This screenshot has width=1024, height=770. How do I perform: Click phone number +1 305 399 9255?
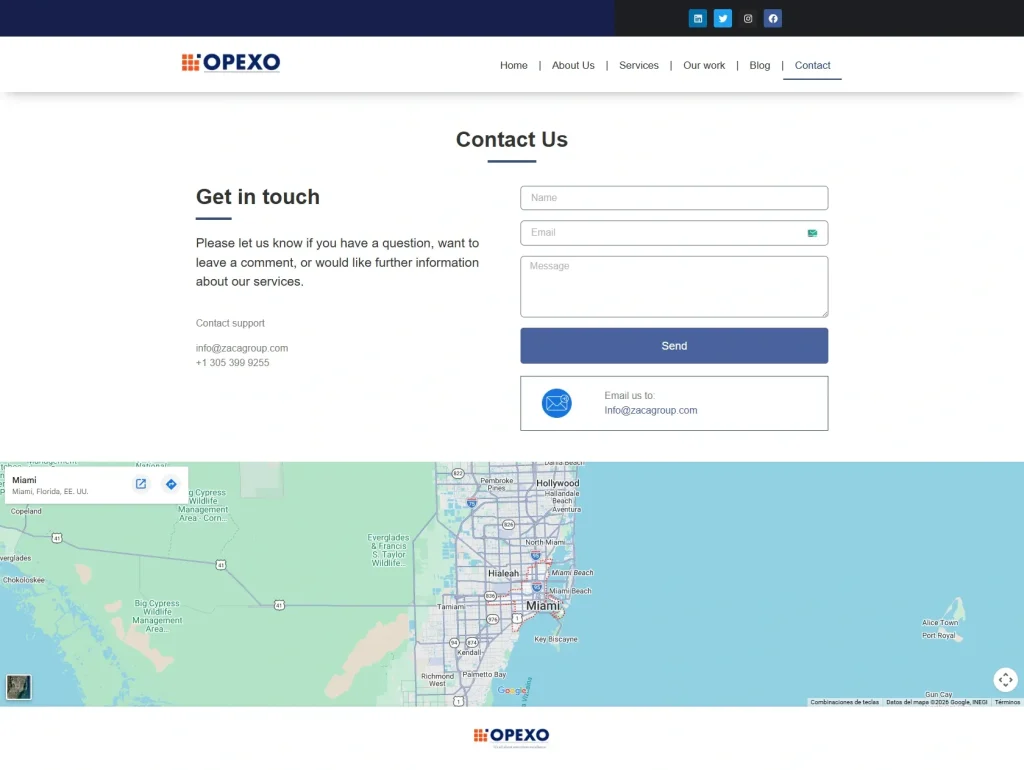232,362
